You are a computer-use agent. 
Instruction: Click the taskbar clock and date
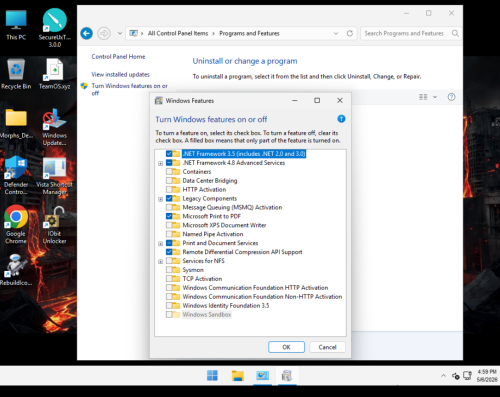[487, 376]
